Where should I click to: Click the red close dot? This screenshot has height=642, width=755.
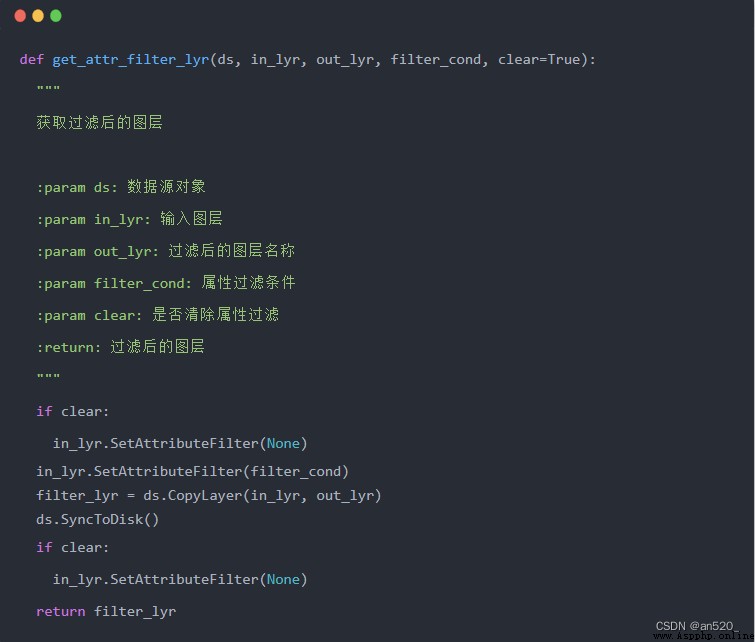tap(20, 16)
